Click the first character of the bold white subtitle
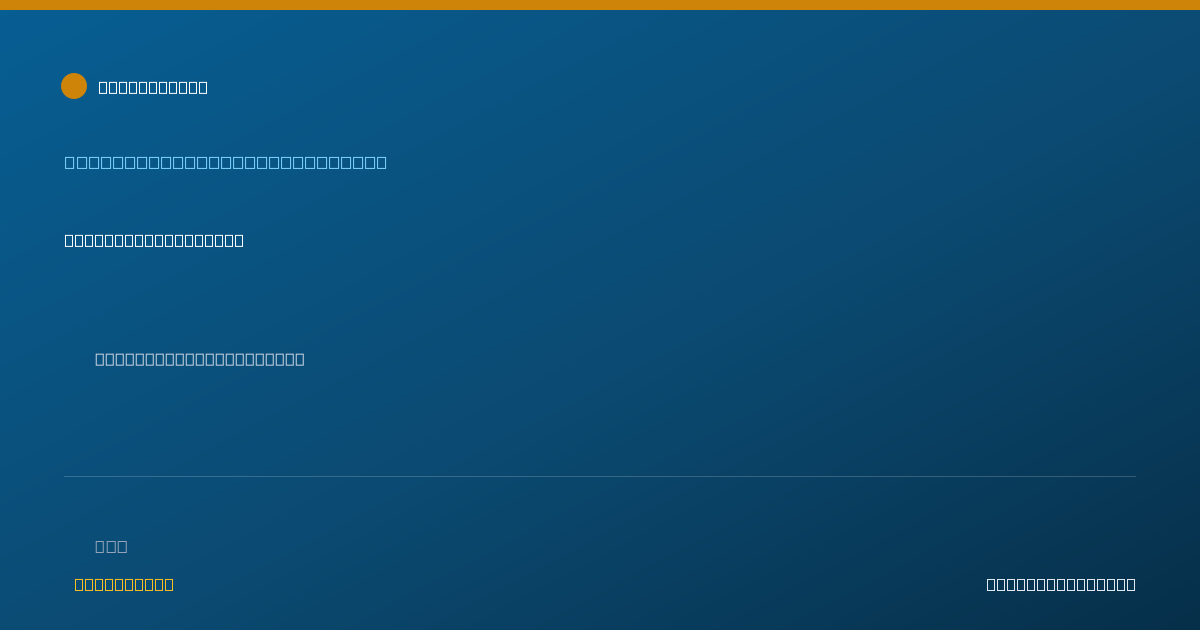Viewport: 1200px width, 630px height. pos(70,240)
